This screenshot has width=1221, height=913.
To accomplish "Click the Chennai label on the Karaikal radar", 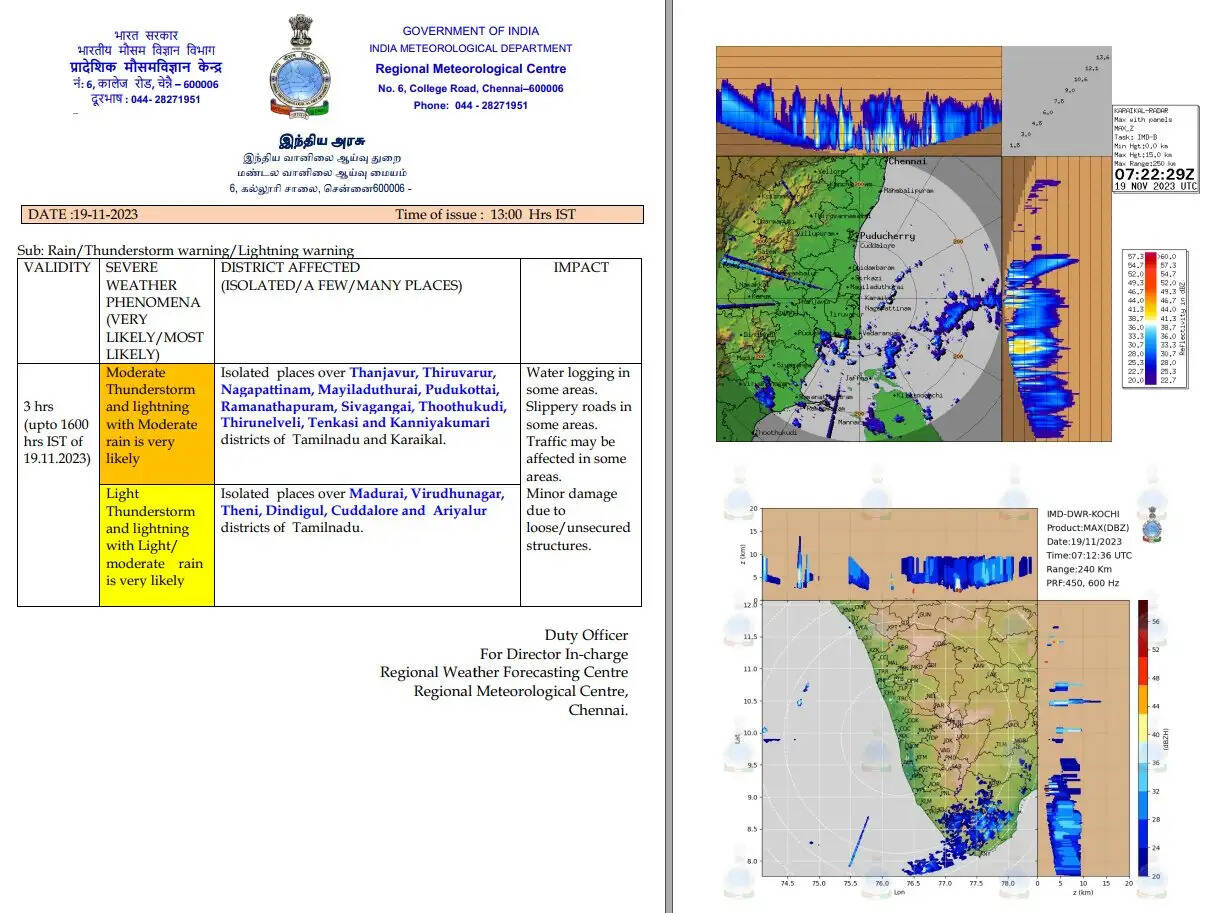I will tap(907, 161).
